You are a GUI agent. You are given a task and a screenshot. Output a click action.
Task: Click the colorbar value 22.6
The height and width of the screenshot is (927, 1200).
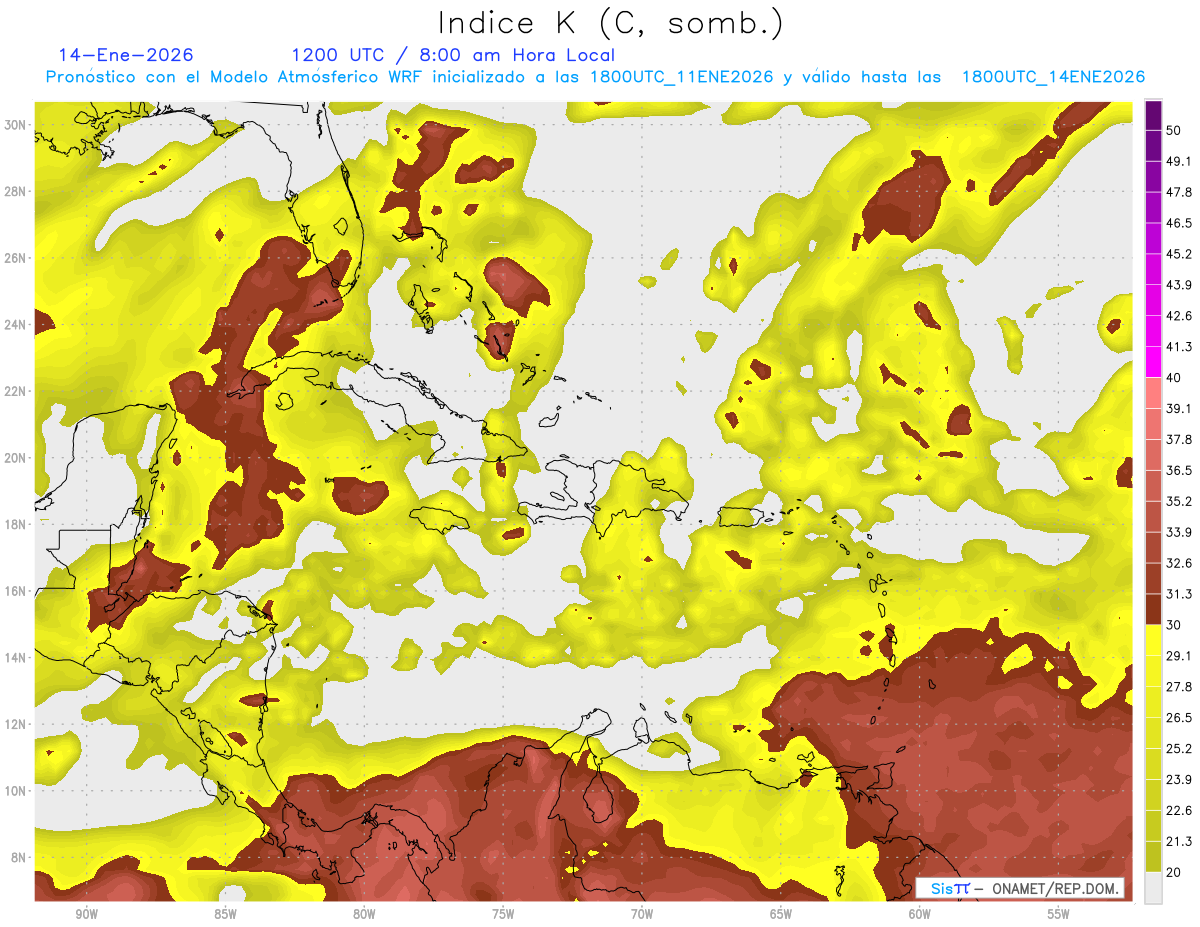click(1179, 810)
